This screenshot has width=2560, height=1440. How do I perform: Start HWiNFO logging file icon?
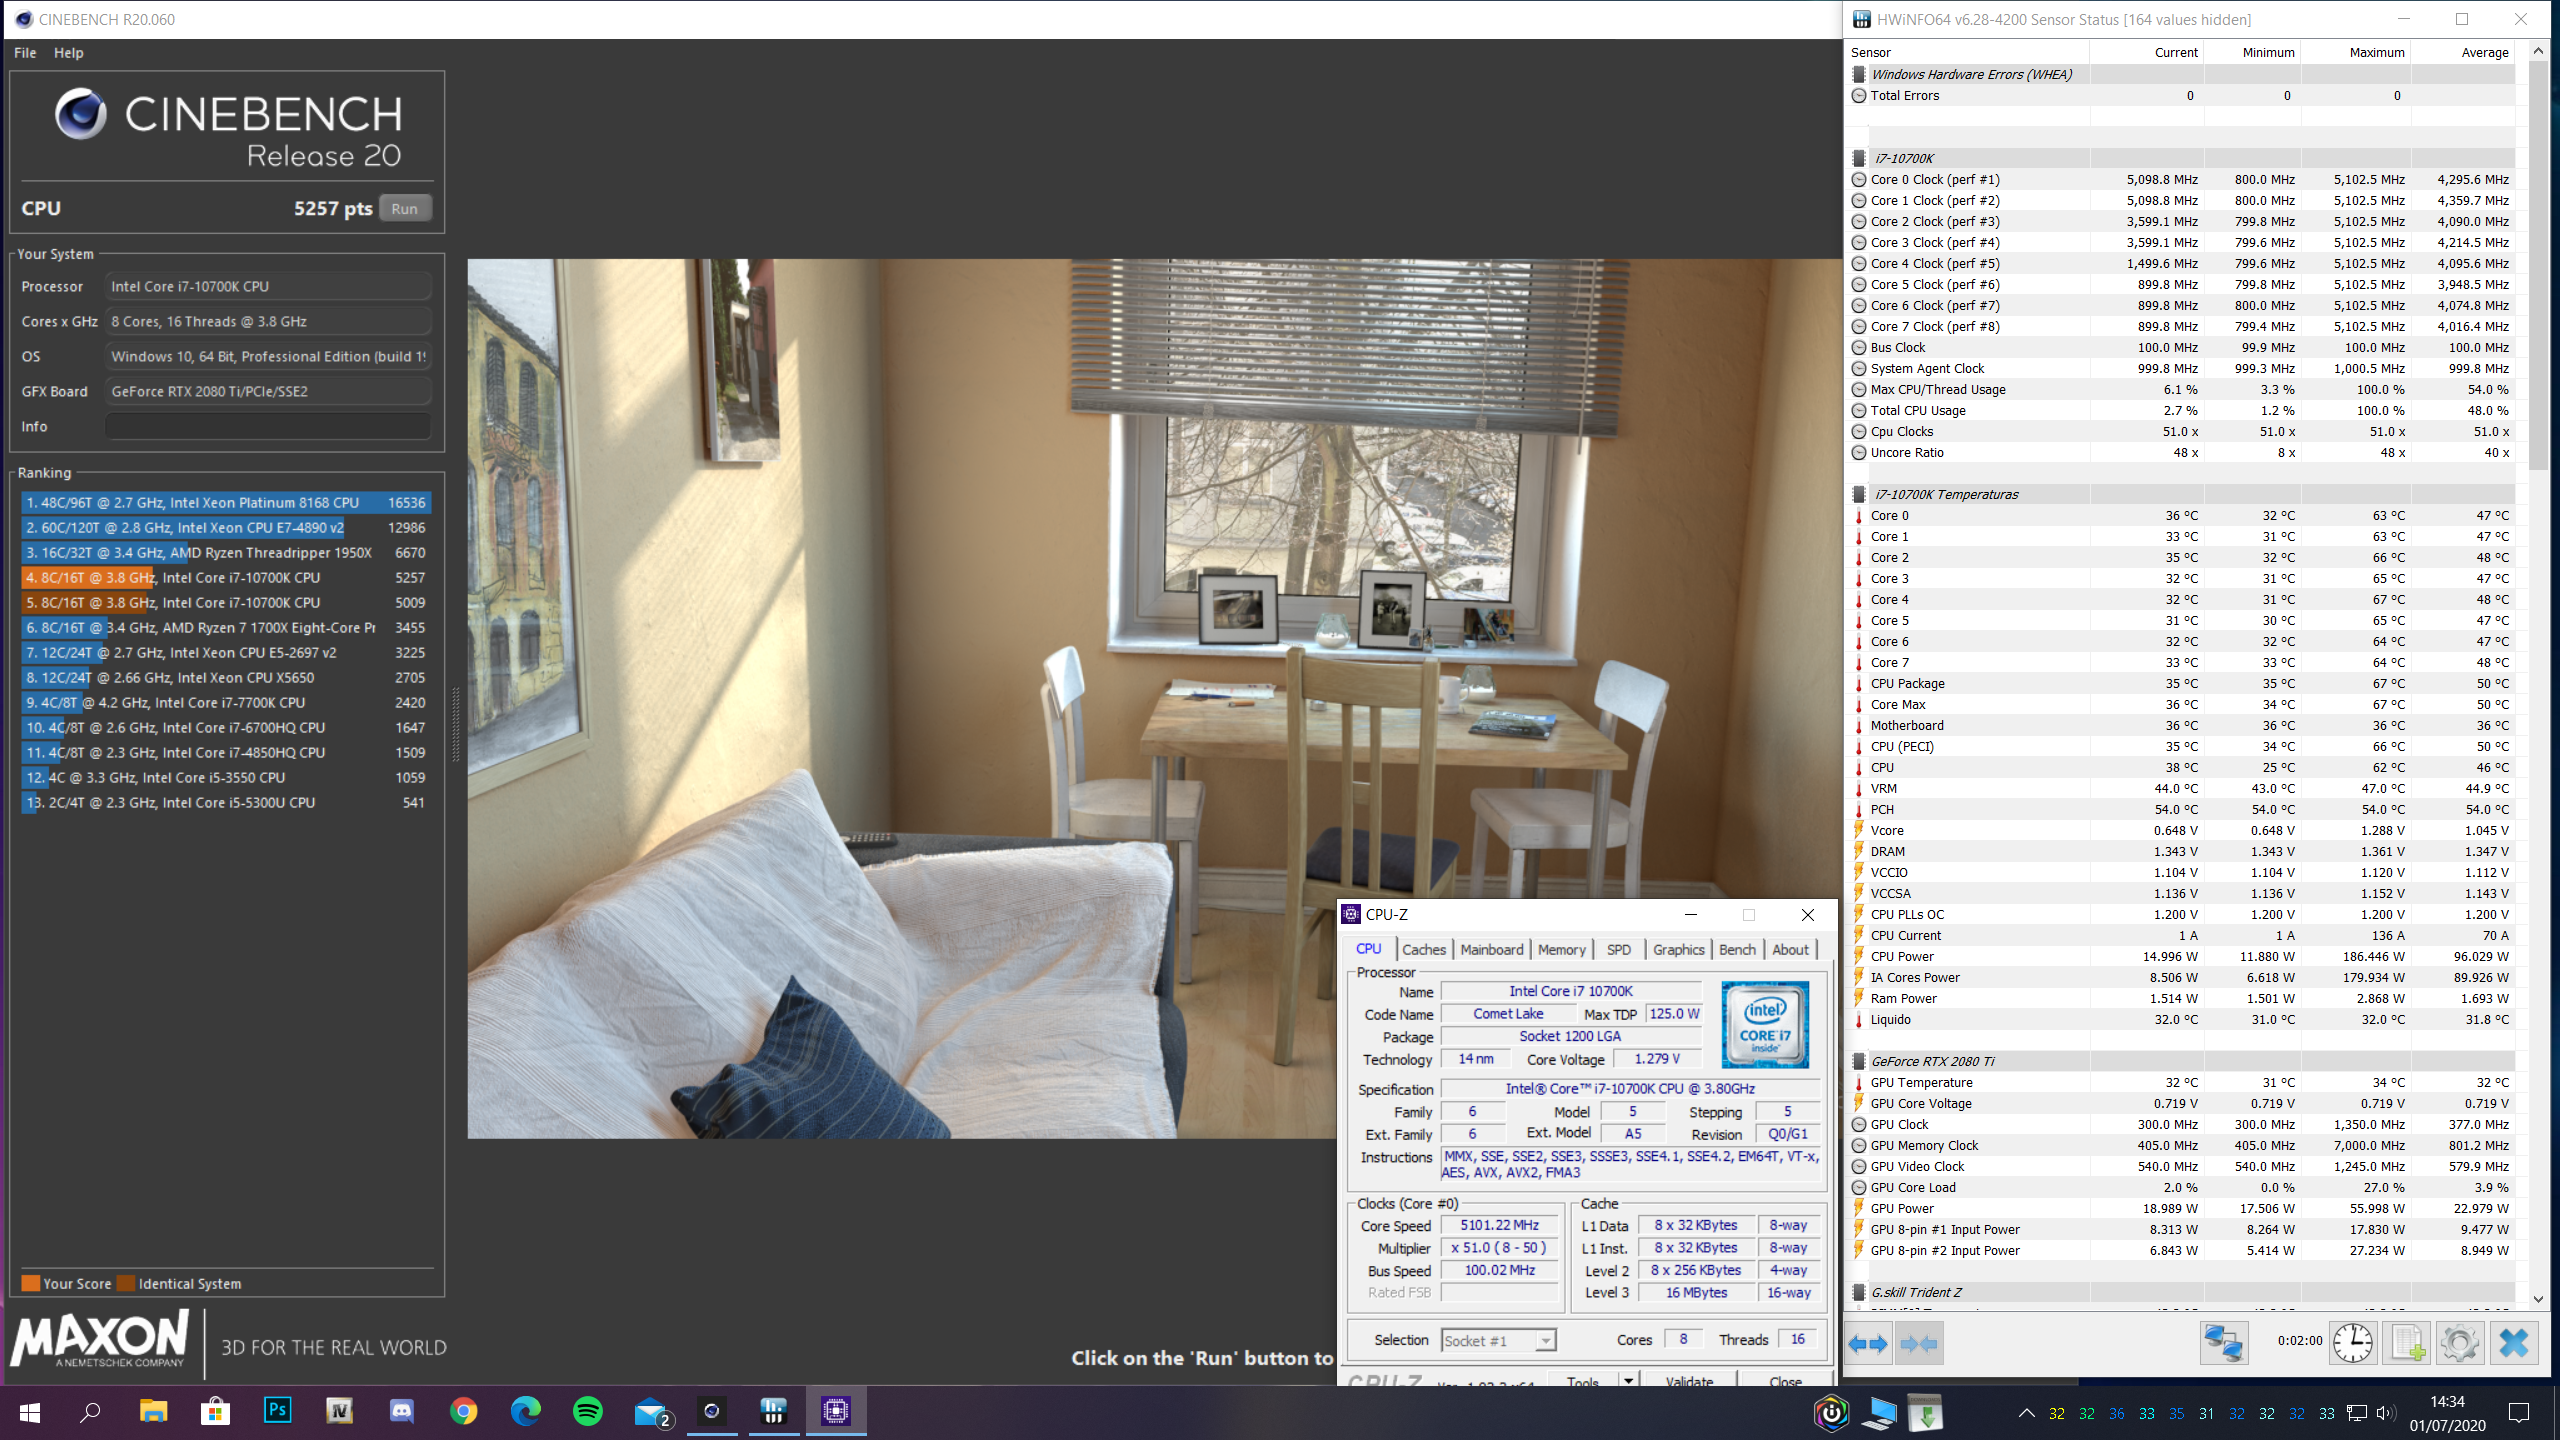2406,1343
